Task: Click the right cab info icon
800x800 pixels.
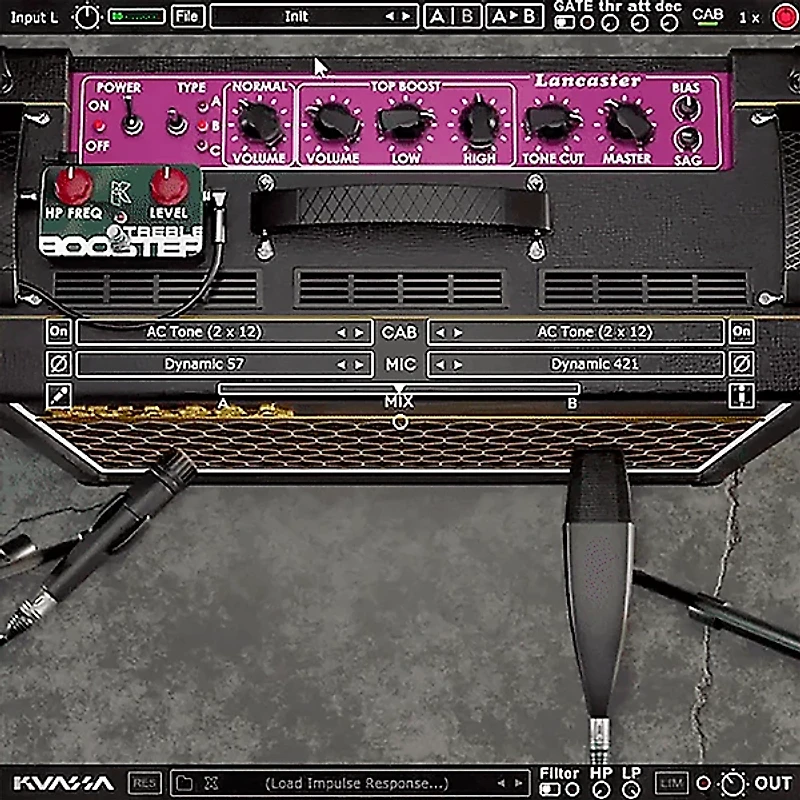Action: [741, 396]
